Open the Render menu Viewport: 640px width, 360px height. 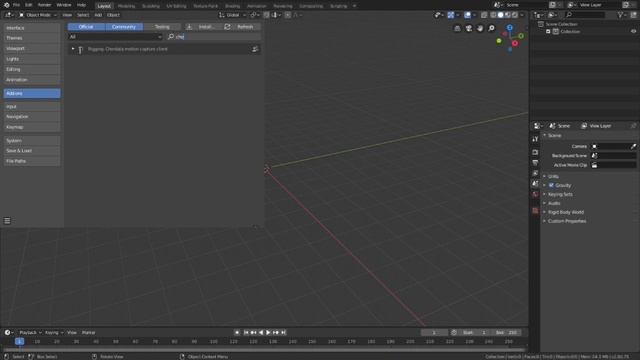(44, 5)
